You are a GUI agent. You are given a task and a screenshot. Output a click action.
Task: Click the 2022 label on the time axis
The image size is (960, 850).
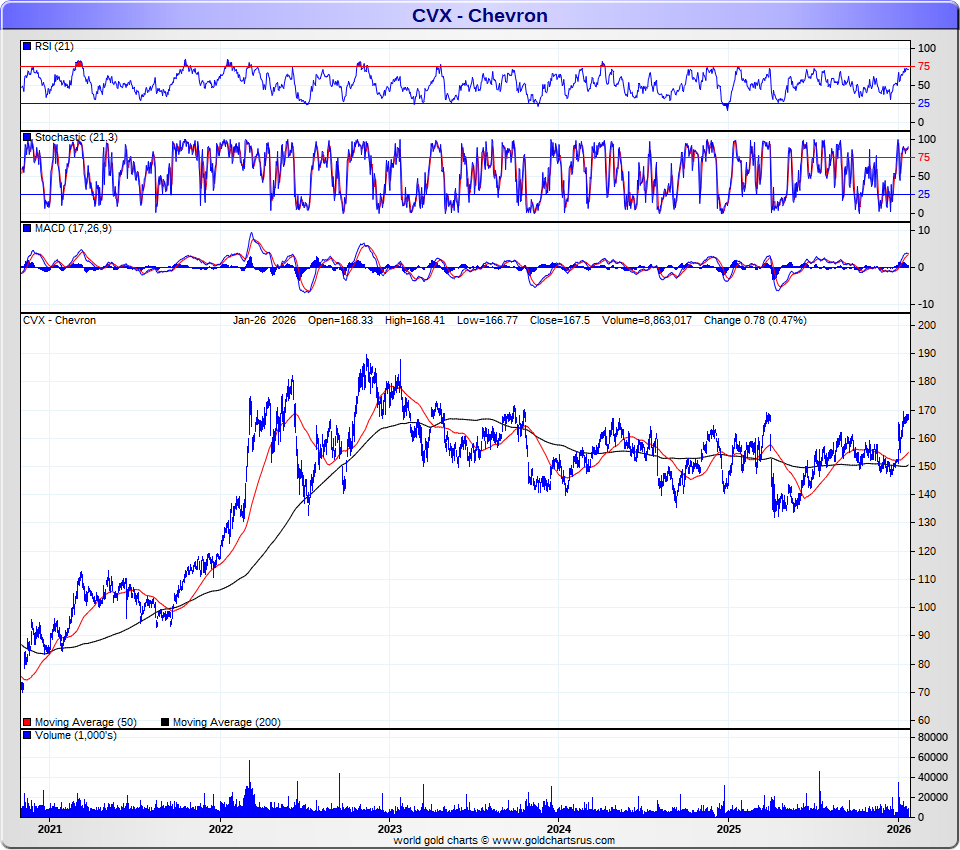(220, 830)
